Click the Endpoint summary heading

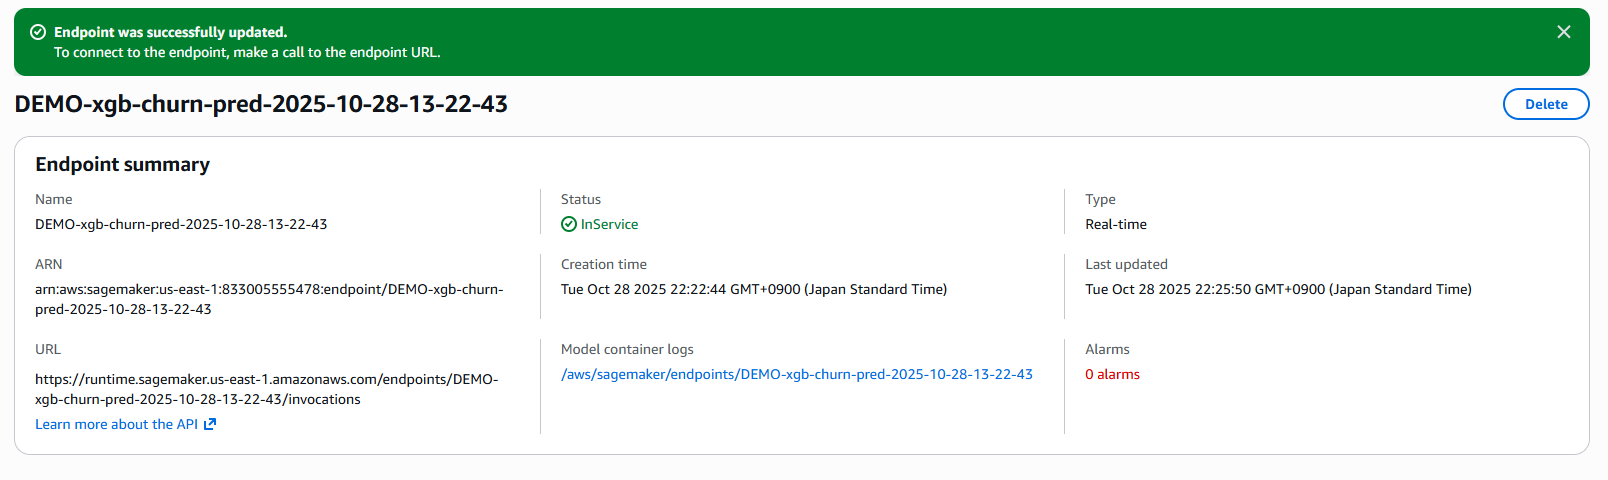[122, 164]
